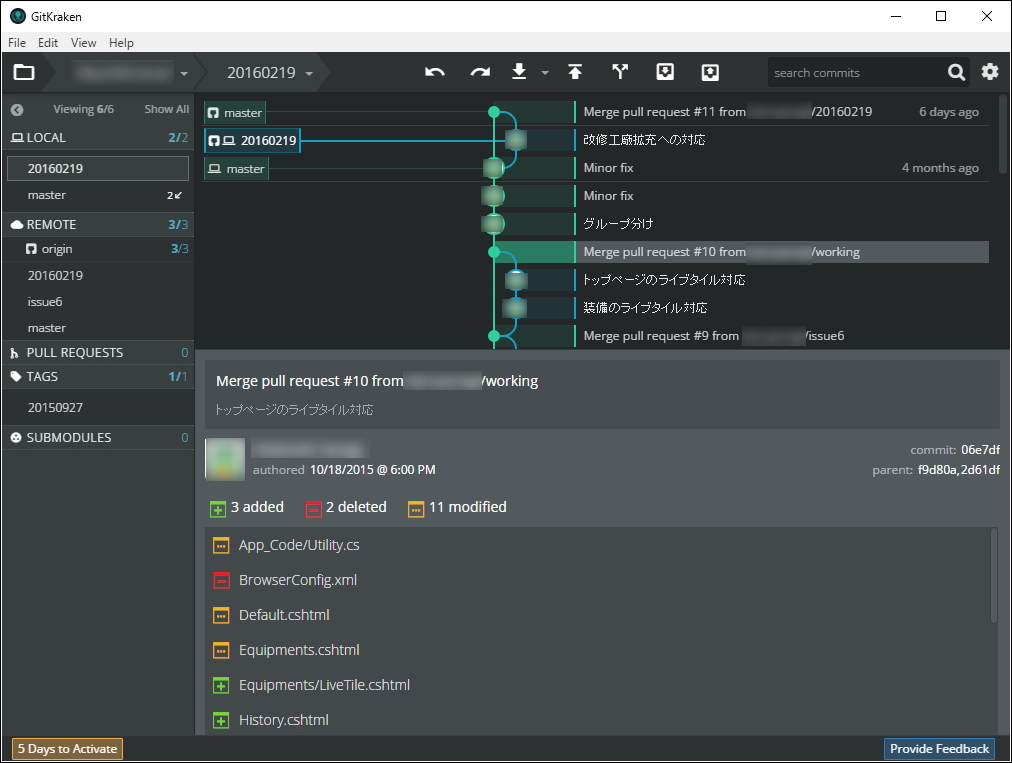Open the 20160219 branch dropdown in toolbar
The width and height of the screenshot is (1012, 763).
tap(310, 72)
